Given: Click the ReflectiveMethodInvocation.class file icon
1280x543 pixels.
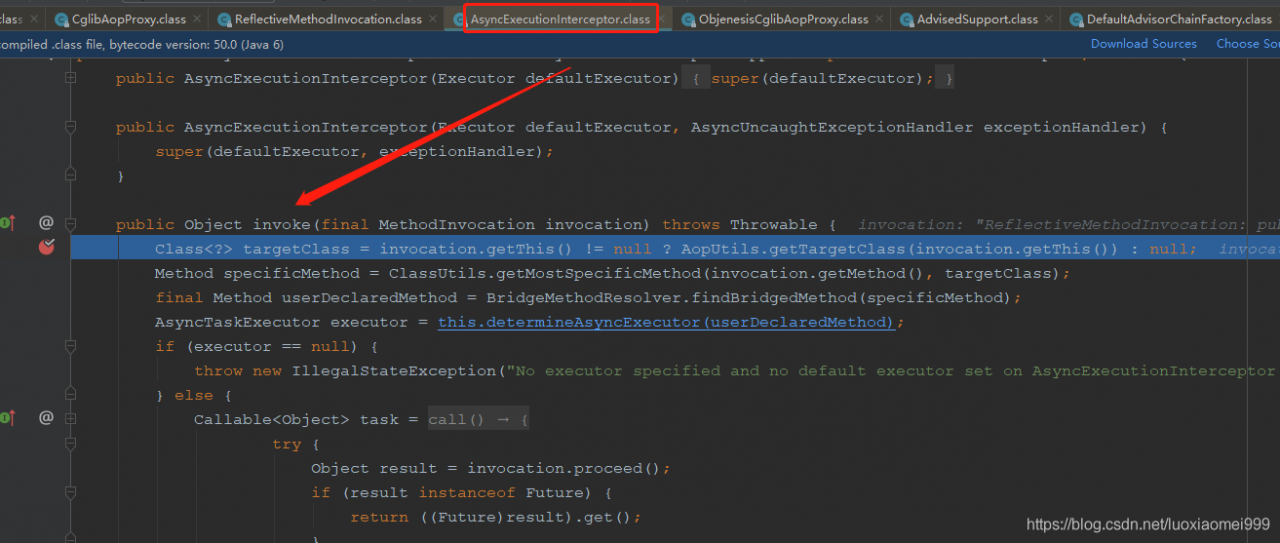Looking at the screenshot, I should (225, 19).
